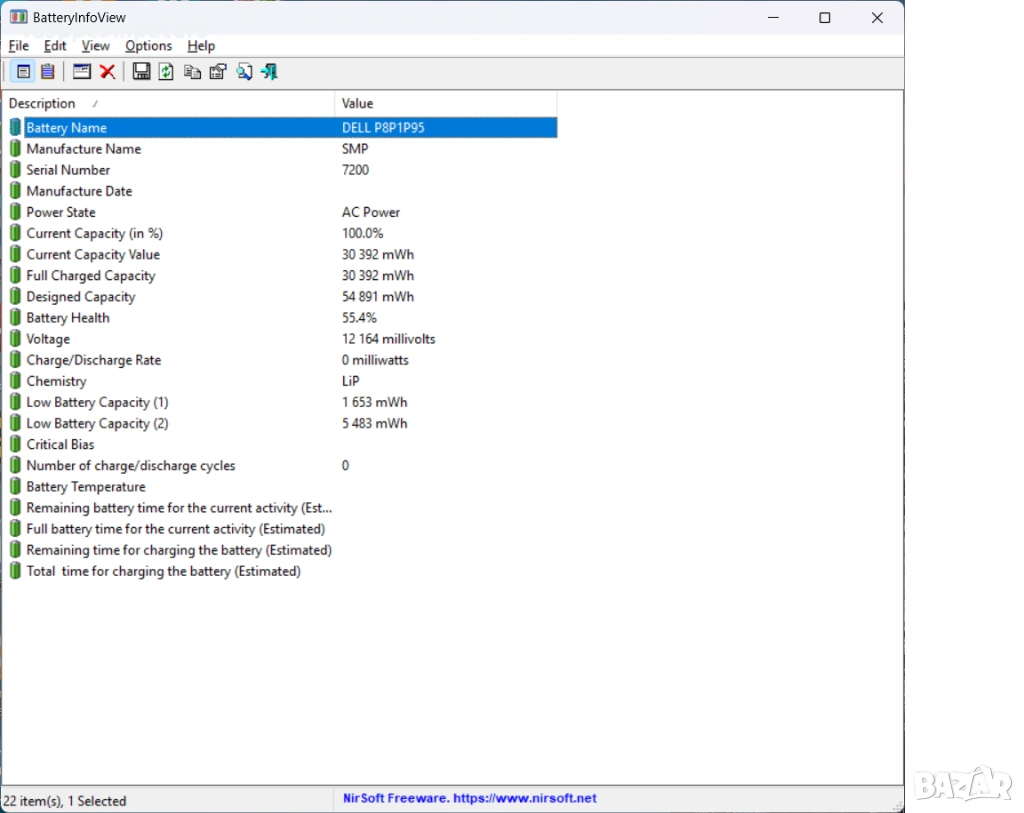1024x813 pixels.
Task: Open the View menu
Action: point(95,46)
